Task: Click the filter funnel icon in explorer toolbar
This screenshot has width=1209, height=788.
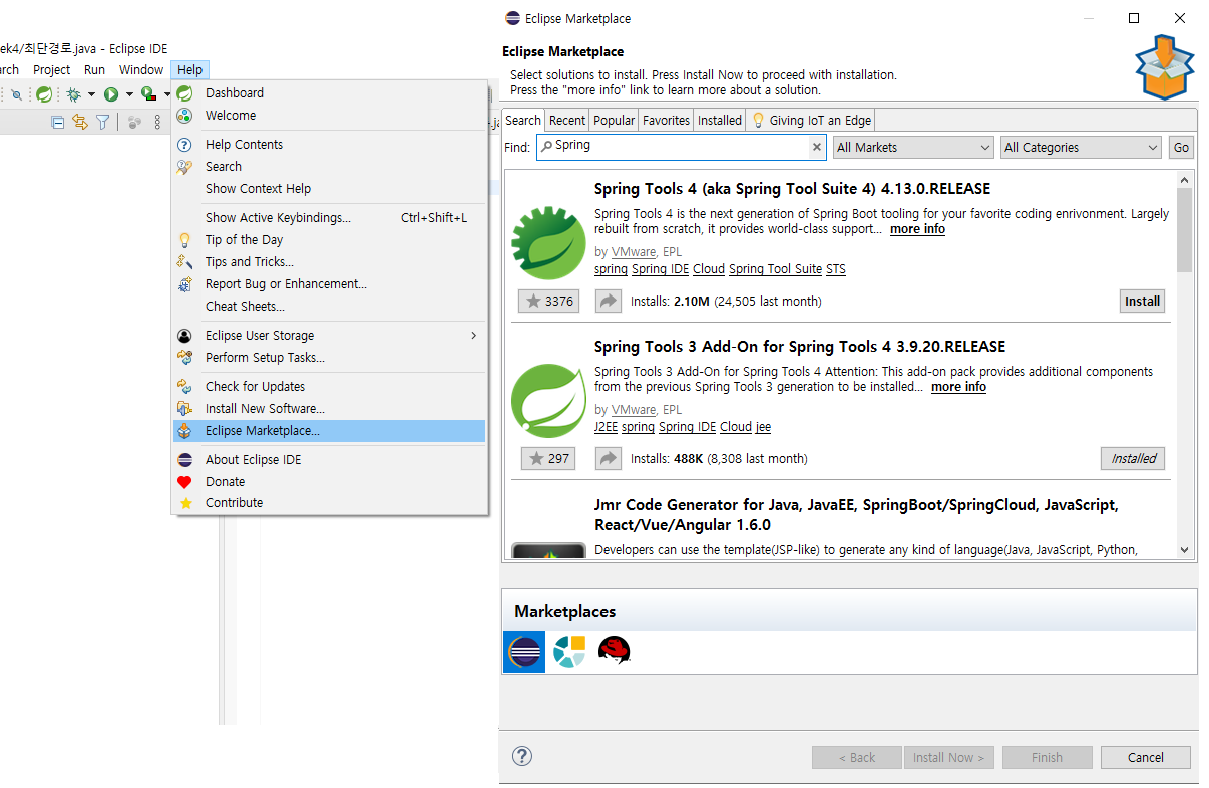Action: point(102,122)
